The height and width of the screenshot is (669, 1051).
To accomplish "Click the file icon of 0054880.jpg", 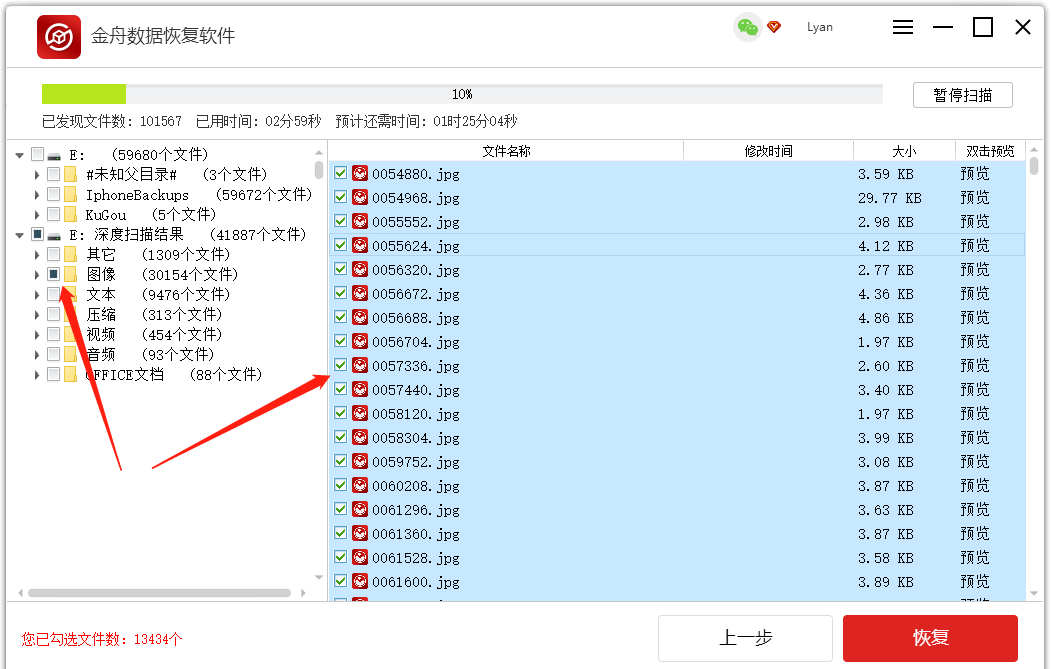I will [x=361, y=174].
